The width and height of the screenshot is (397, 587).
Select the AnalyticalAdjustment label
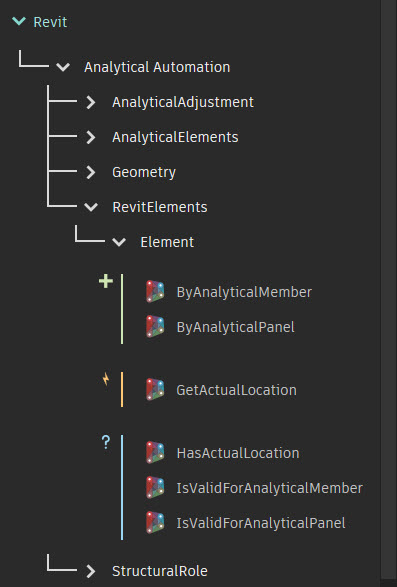coord(183,102)
